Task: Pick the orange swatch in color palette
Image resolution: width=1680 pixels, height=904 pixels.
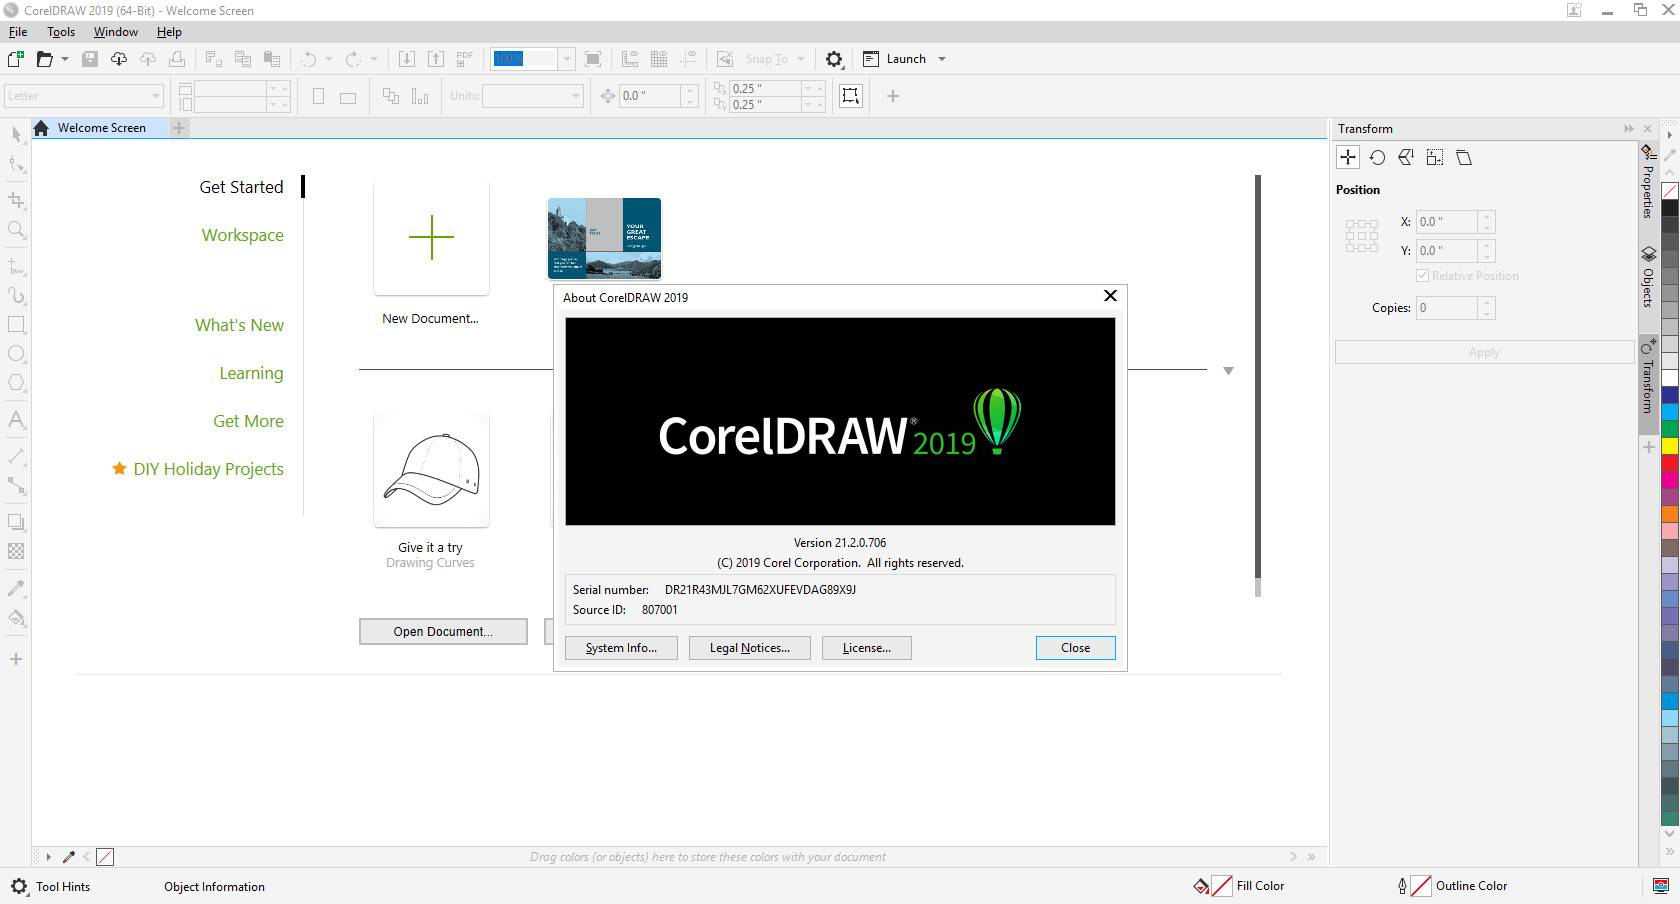Action: tap(1670, 515)
